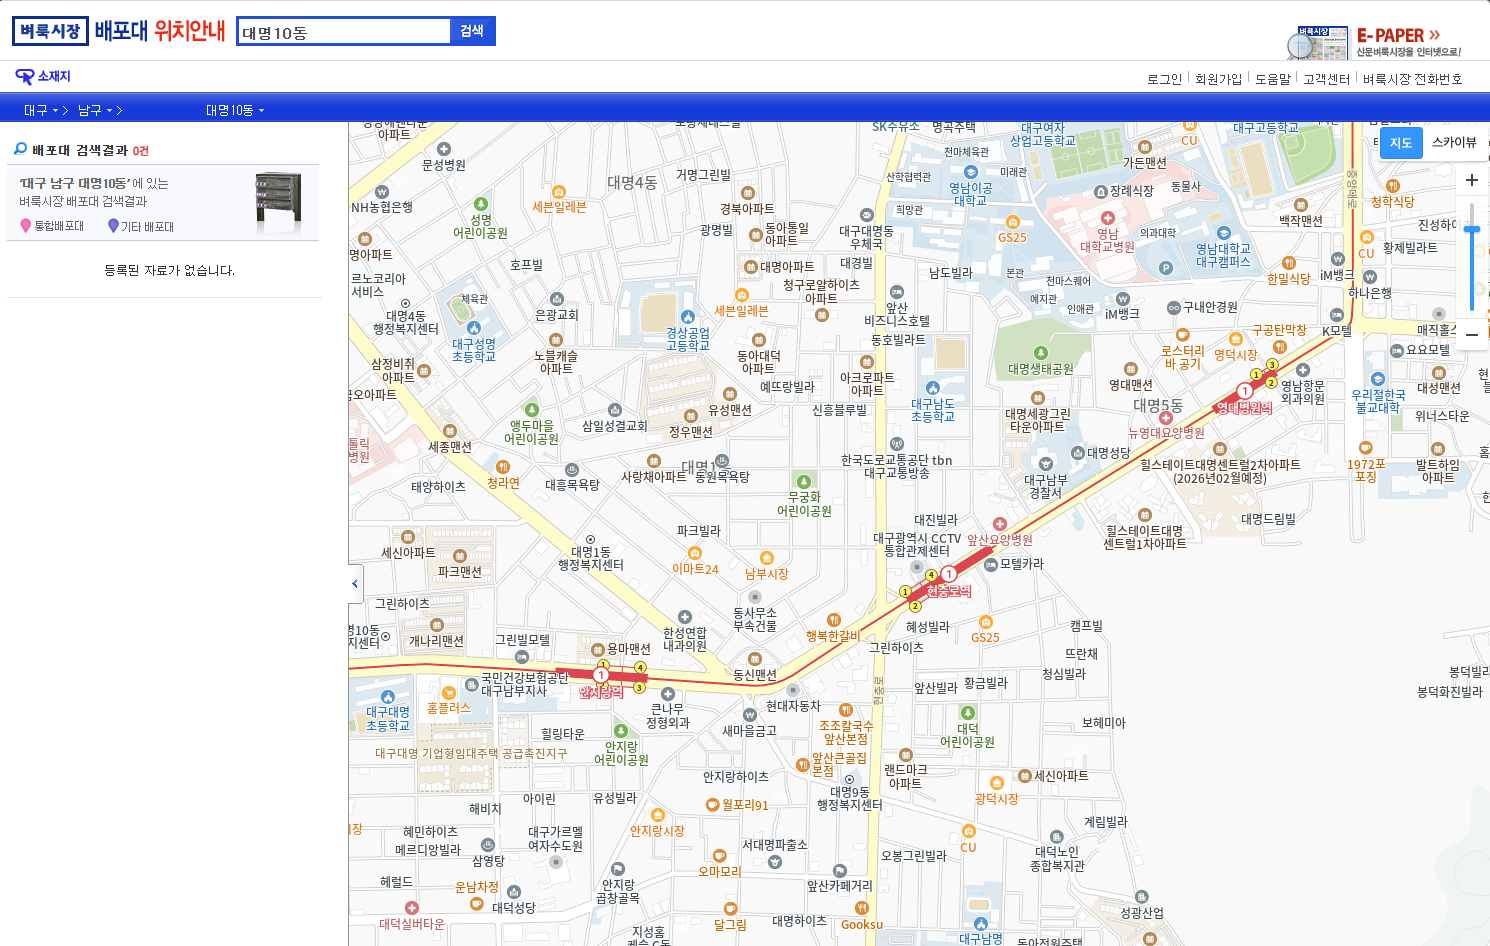Image resolution: width=1490 pixels, height=946 pixels.
Task: Open 벼룩시장 전화번호 link
Action: click(1412, 79)
